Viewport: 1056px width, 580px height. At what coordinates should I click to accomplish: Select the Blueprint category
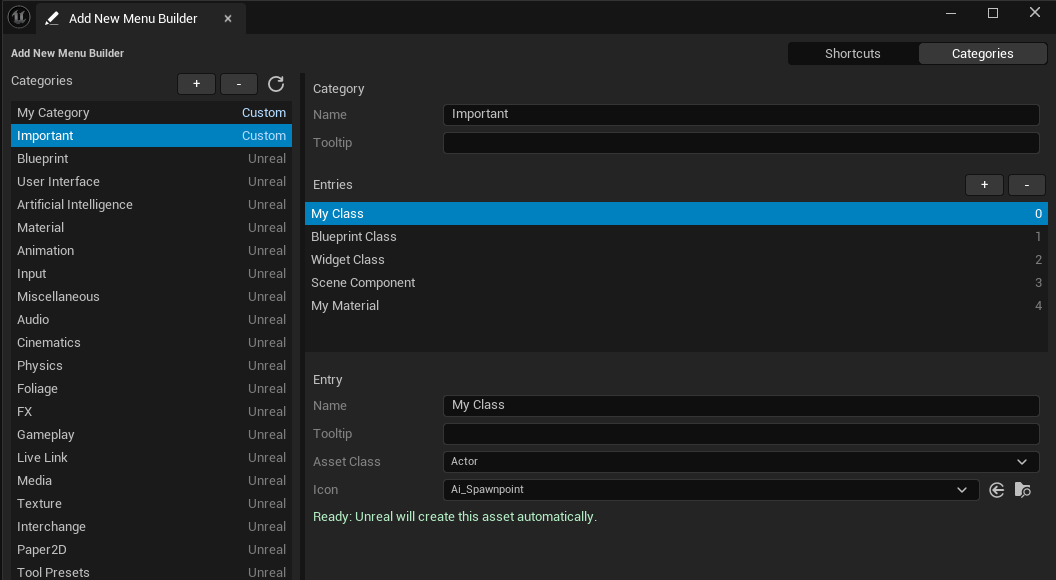click(x=152, y=158)
